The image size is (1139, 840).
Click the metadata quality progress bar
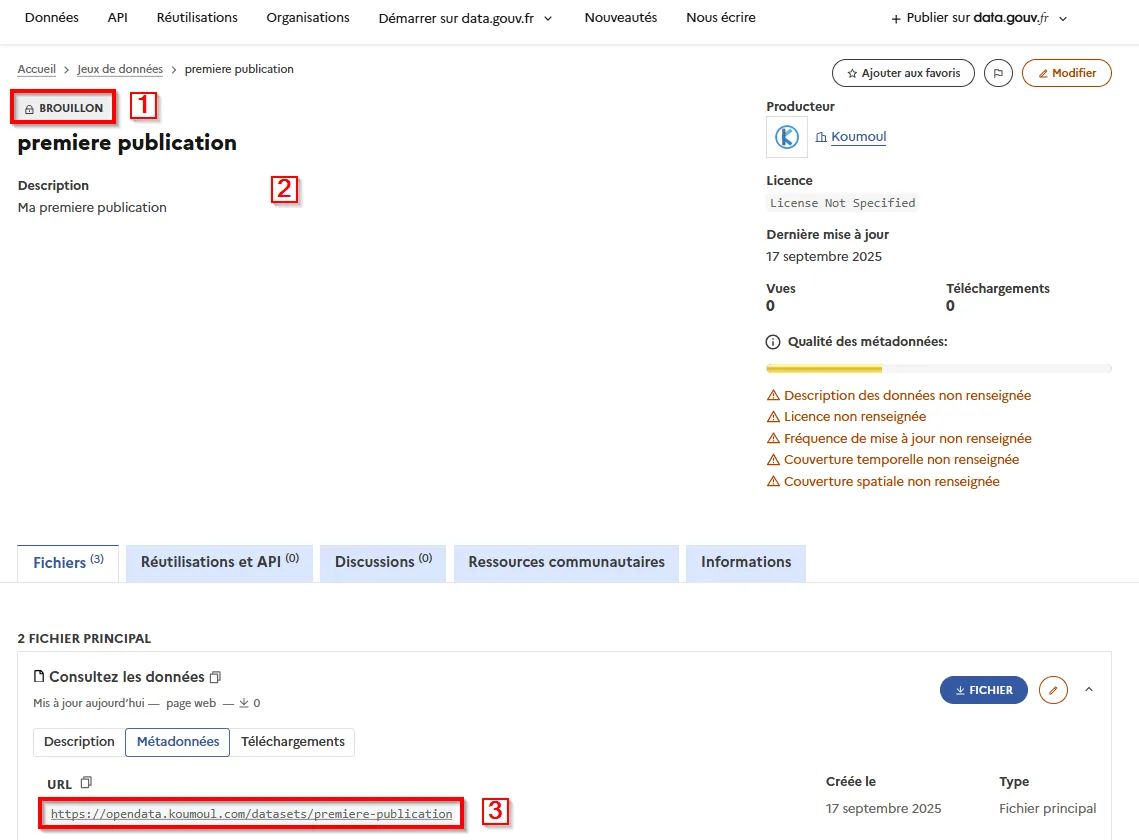coord(939,369)
